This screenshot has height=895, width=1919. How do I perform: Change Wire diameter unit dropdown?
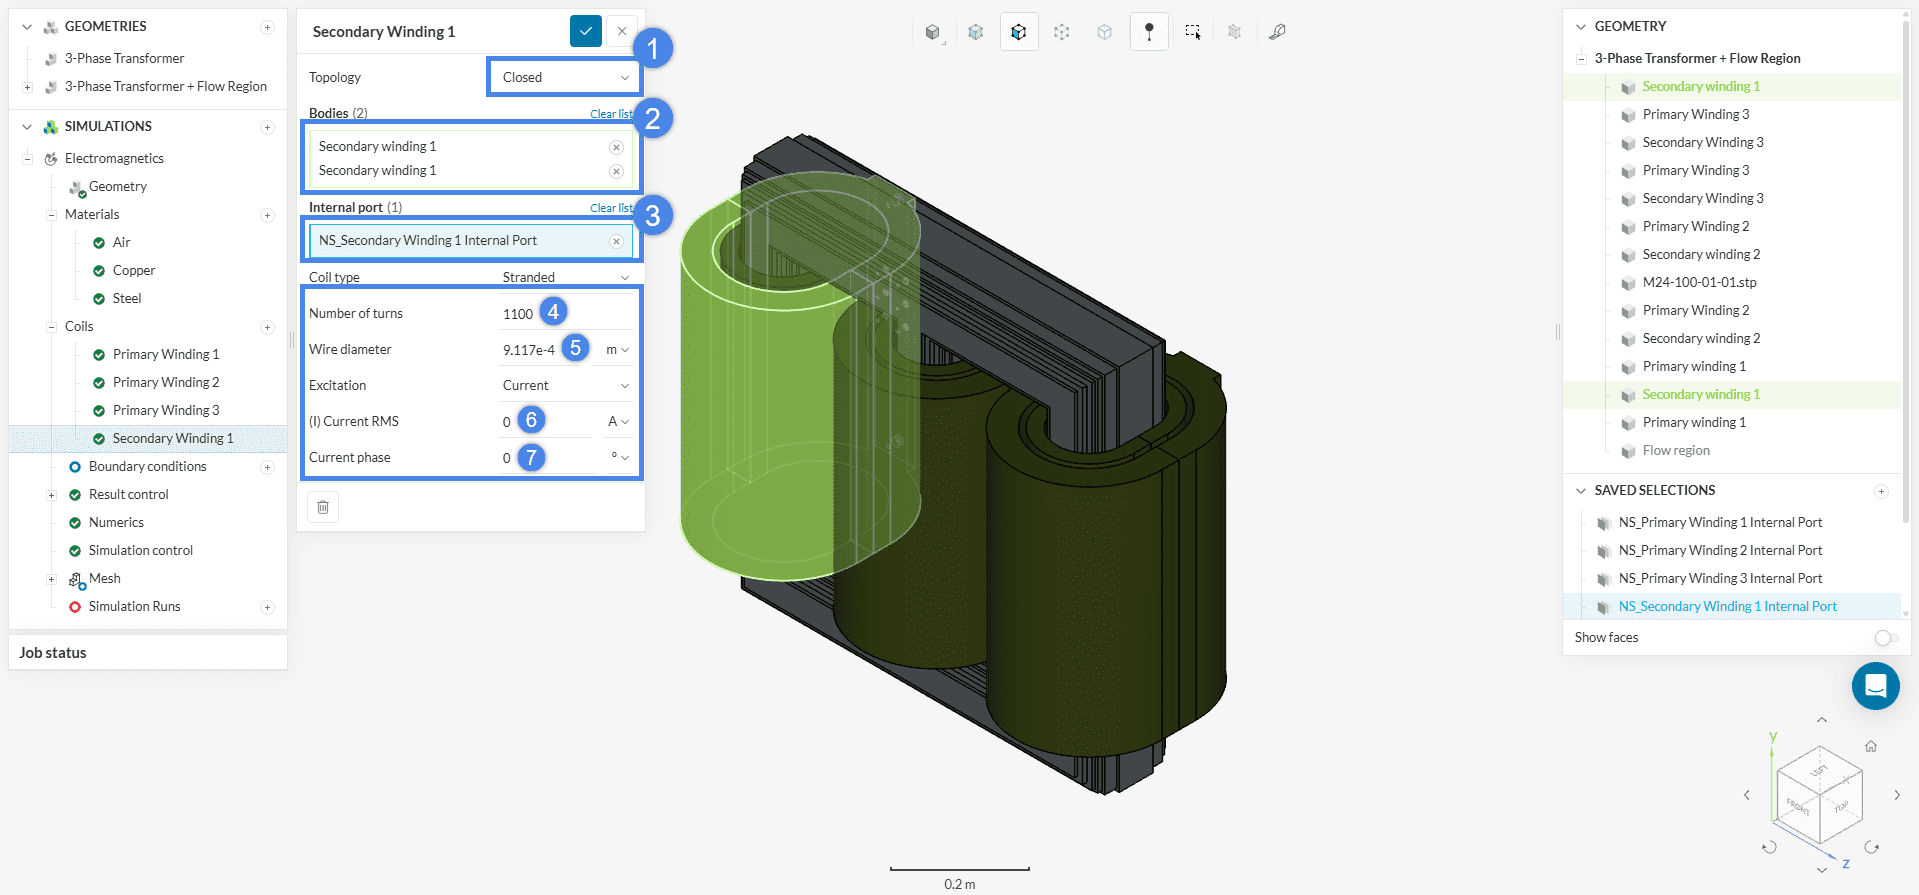(617, 349)
